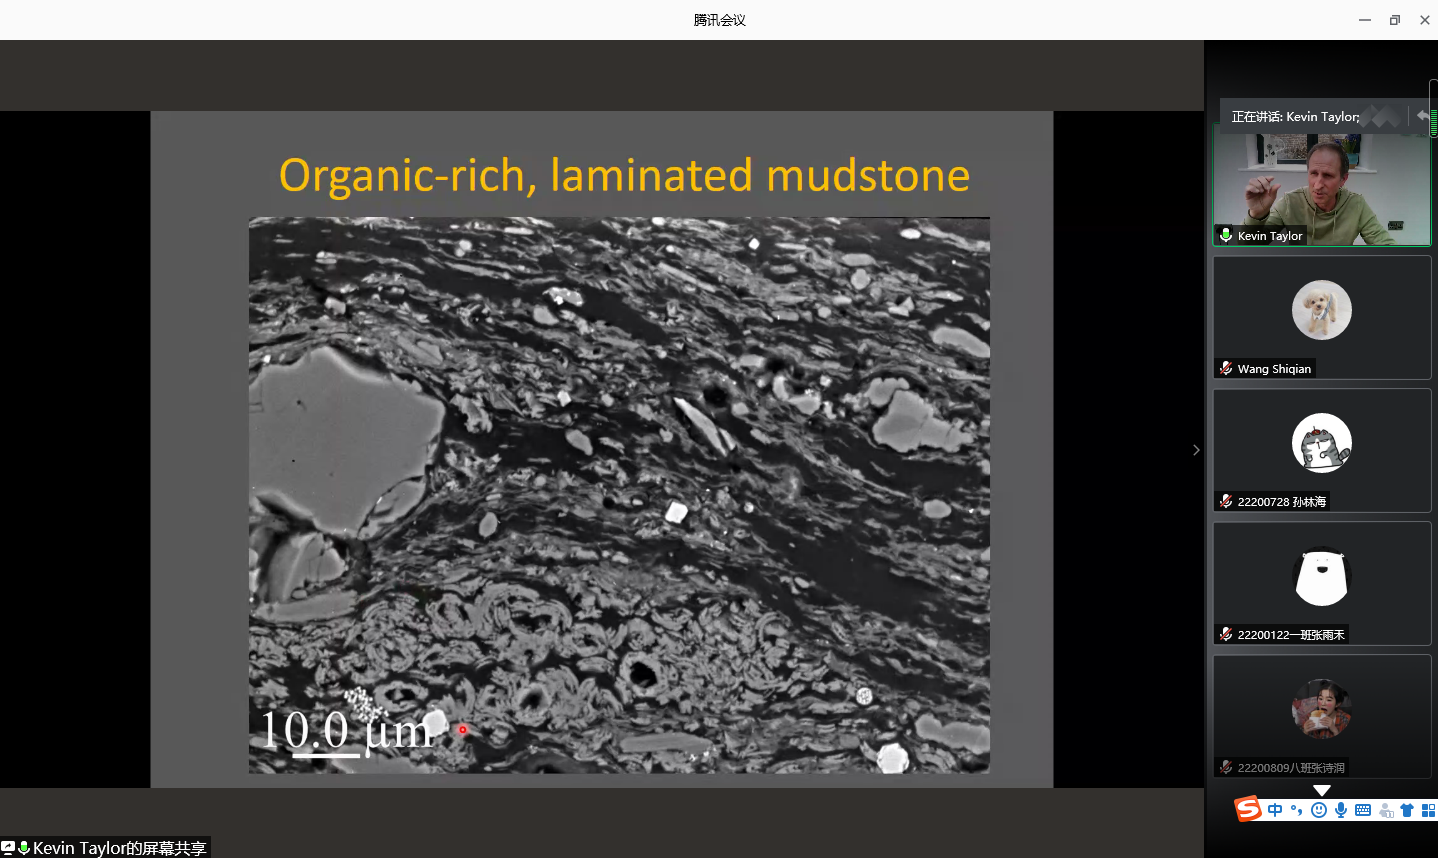Image resolution: width=1438 pixels, height=858 pixels.
Task: Open the IME soft keyboard icon
Action: coord(1363,810)
